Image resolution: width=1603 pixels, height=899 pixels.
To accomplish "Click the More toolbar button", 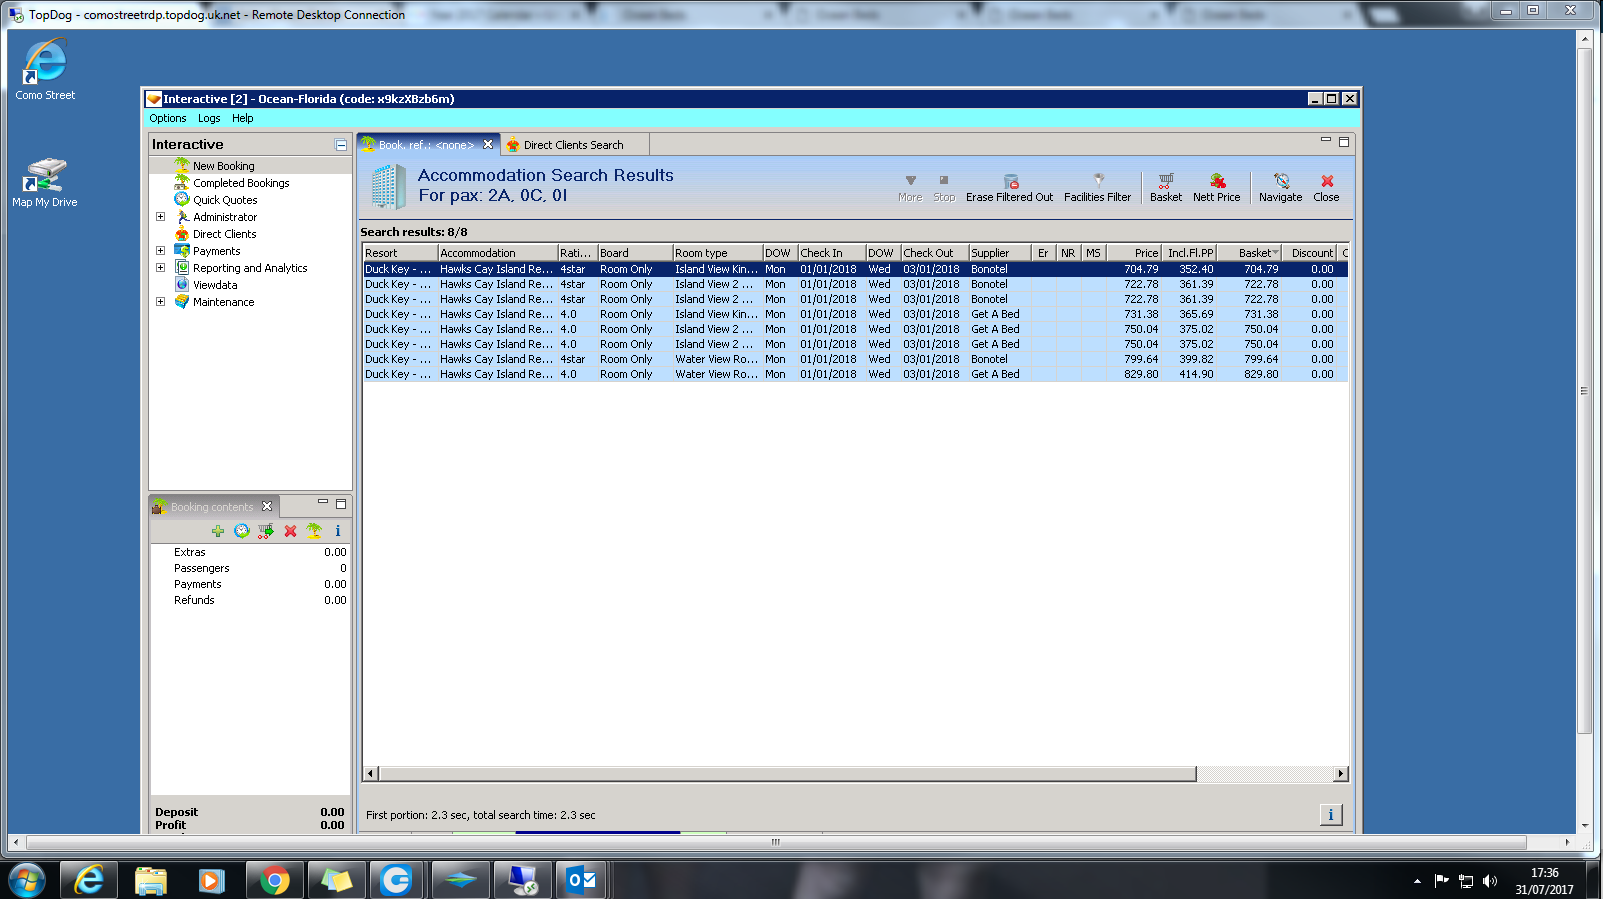I will 910,188.
